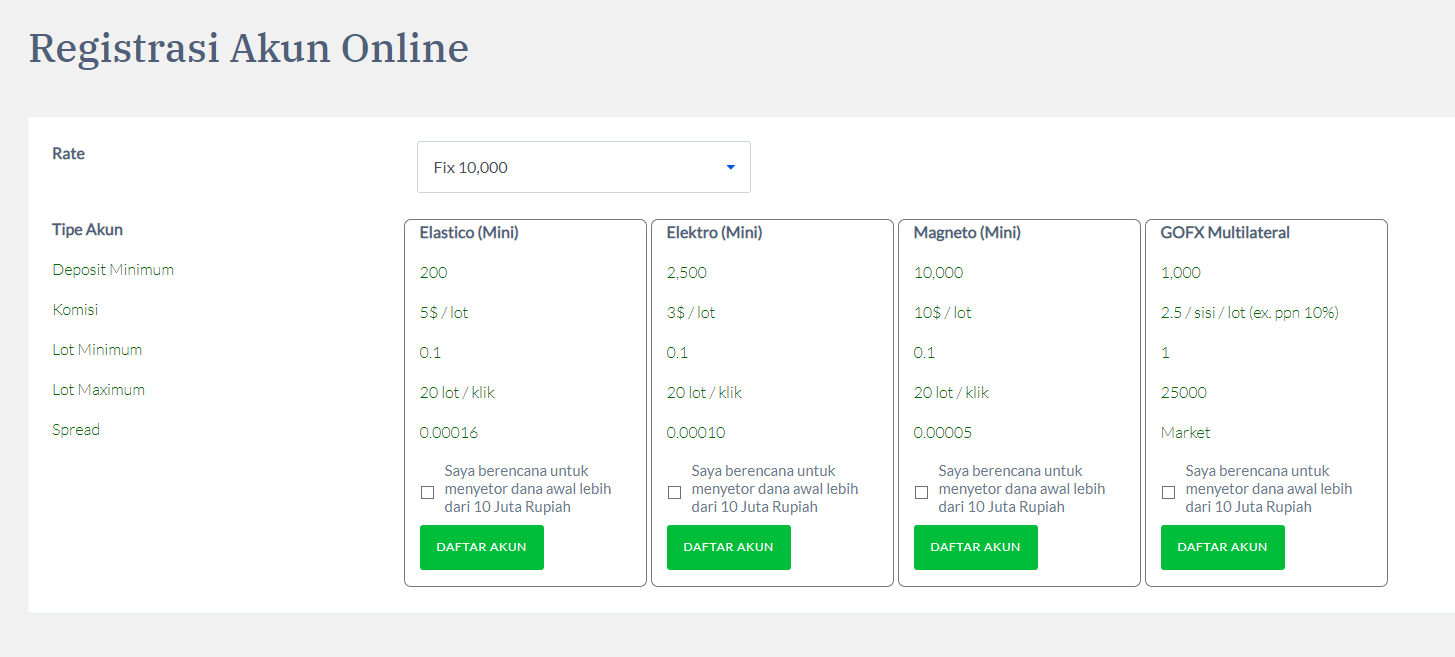
Task: Select the Elastico (Mini) card title
Action: coord(468,232)
